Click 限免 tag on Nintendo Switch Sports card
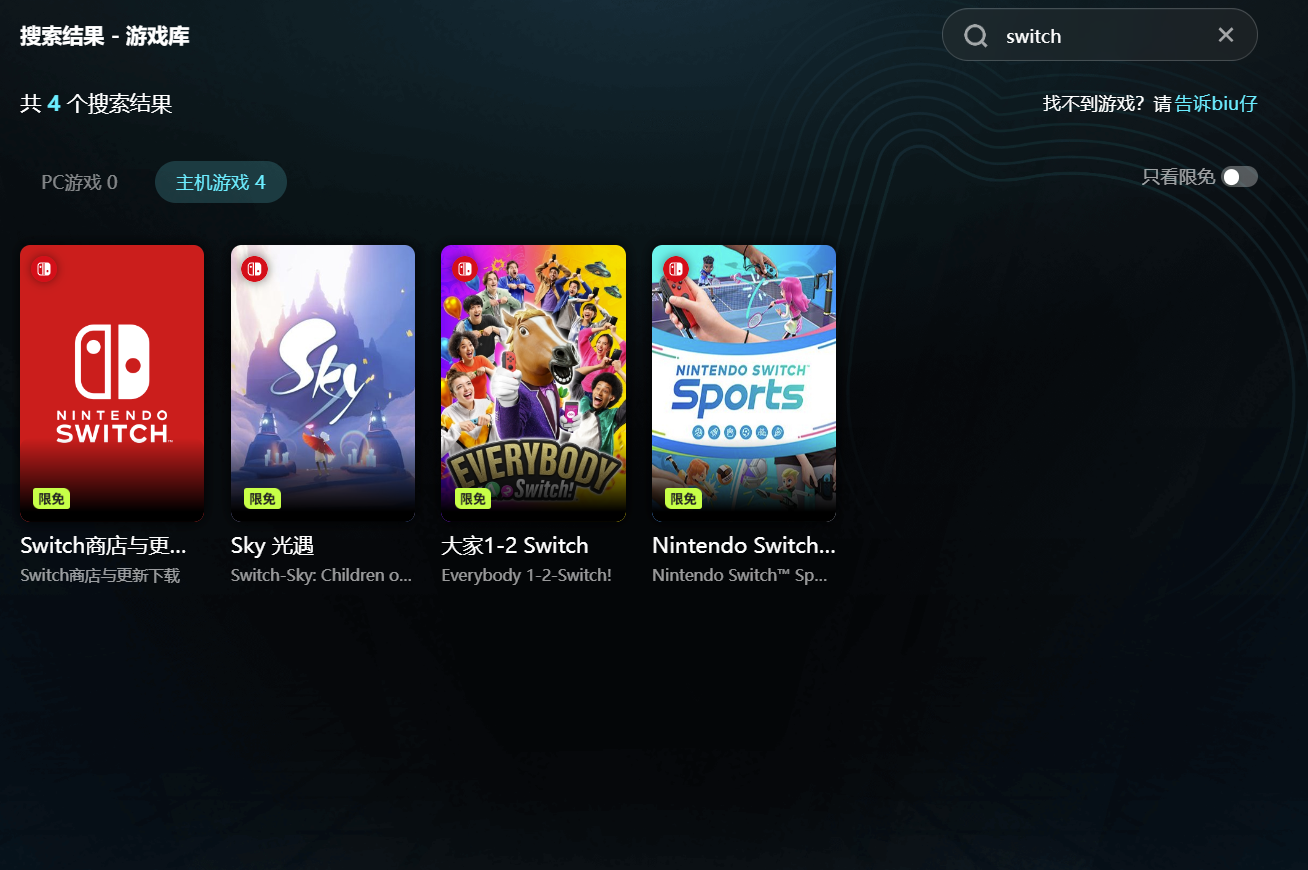 point(683,499)
